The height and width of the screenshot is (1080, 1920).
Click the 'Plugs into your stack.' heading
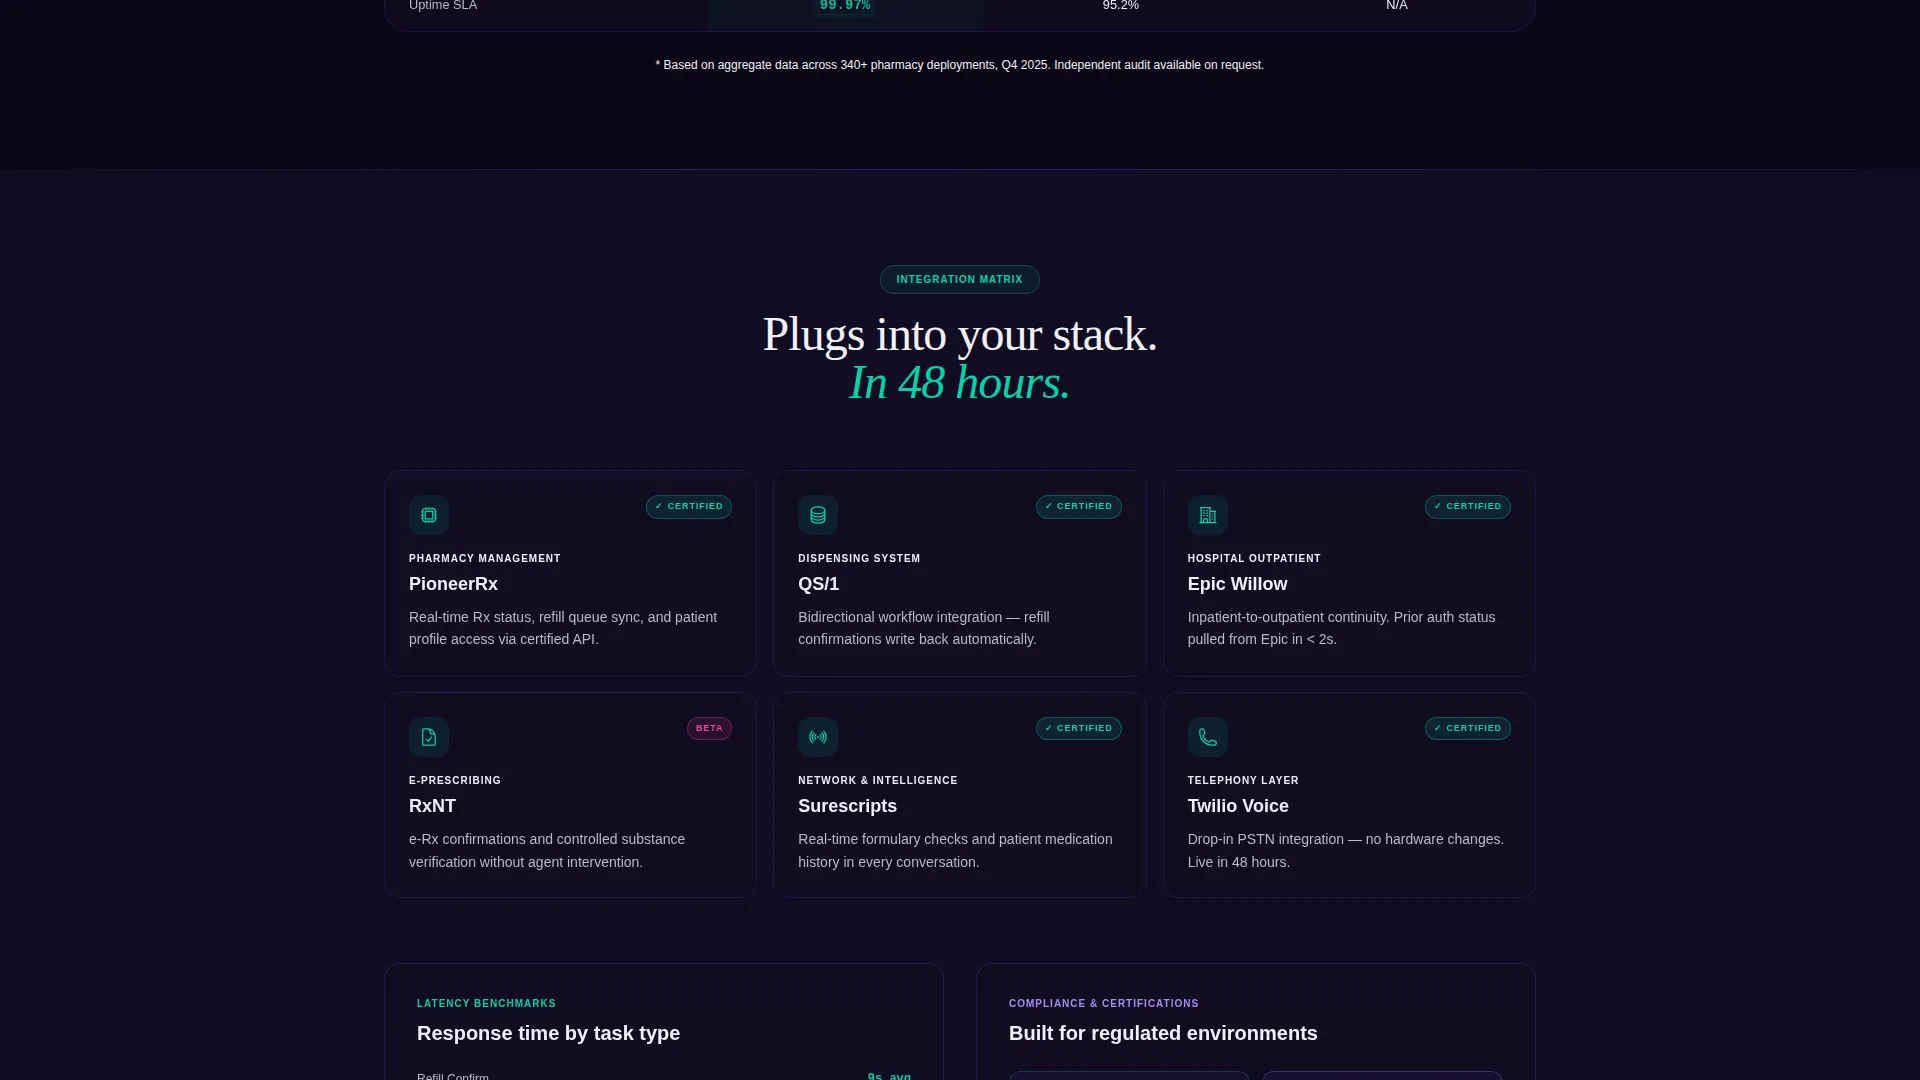click(960, 334)
